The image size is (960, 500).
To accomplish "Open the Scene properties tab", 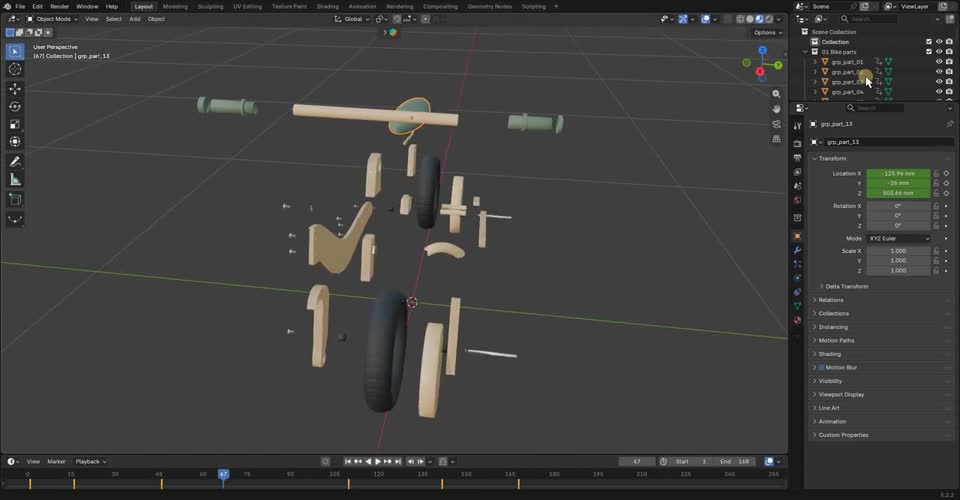I will tap(797, 186).
